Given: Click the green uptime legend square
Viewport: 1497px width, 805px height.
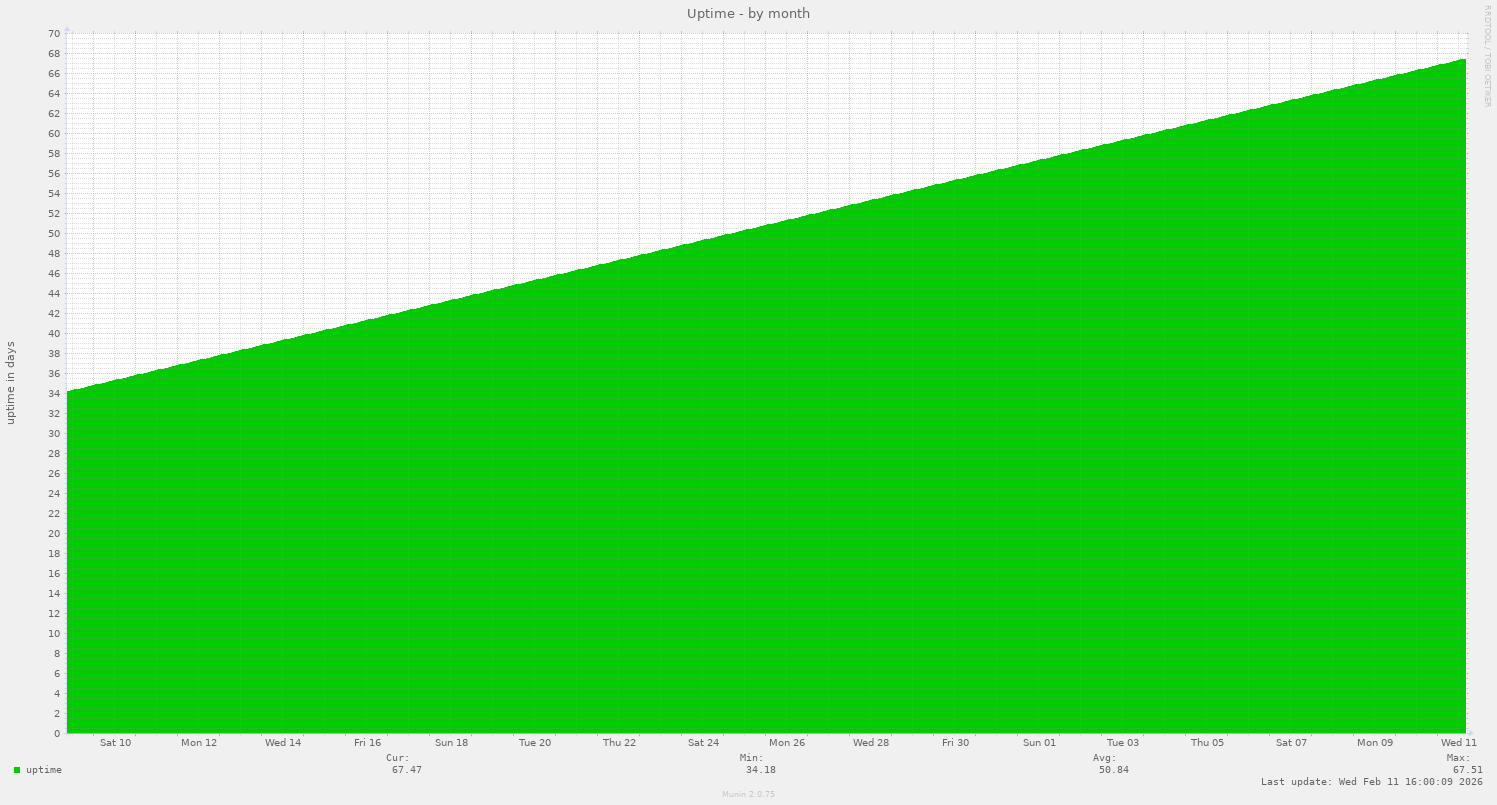Looking at the screenshot, I should [16, 770].
